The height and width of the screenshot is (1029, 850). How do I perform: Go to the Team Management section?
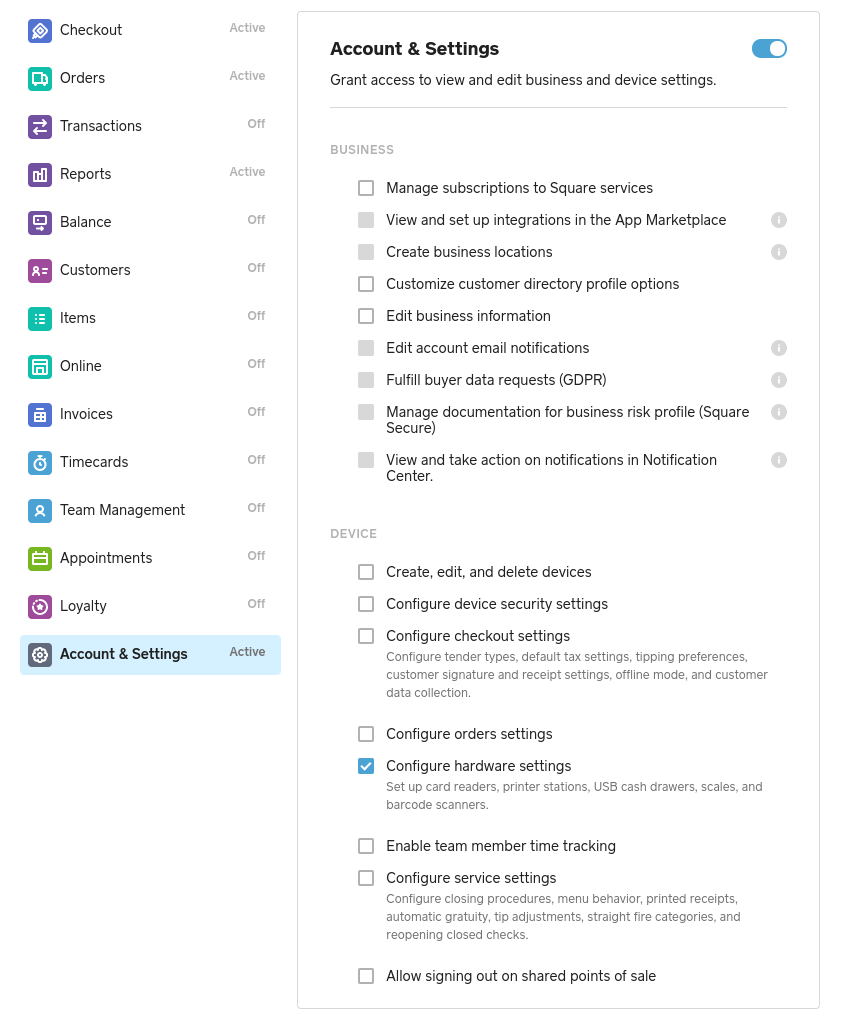[x=122, y=510]
